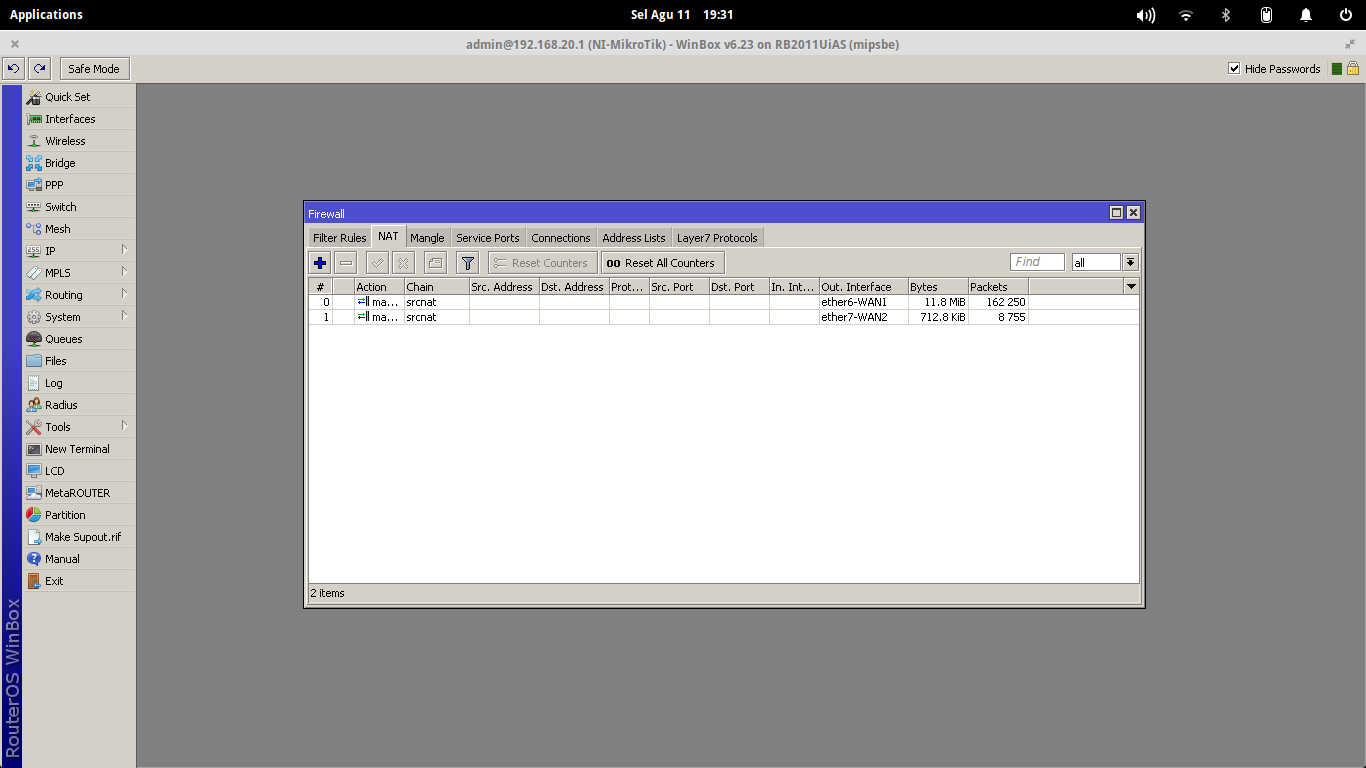
Task: Open New Terminal from the sidebar
Action: (79, 449)
